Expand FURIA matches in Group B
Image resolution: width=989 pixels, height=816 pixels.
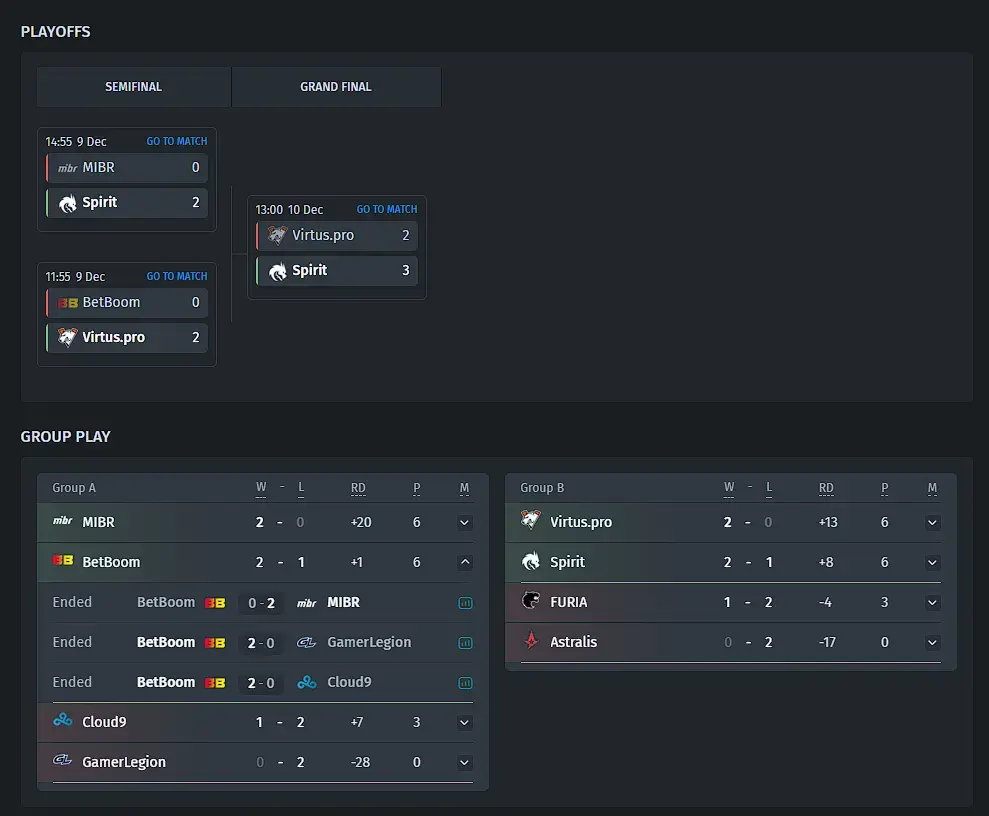click(x=932, y=603)
